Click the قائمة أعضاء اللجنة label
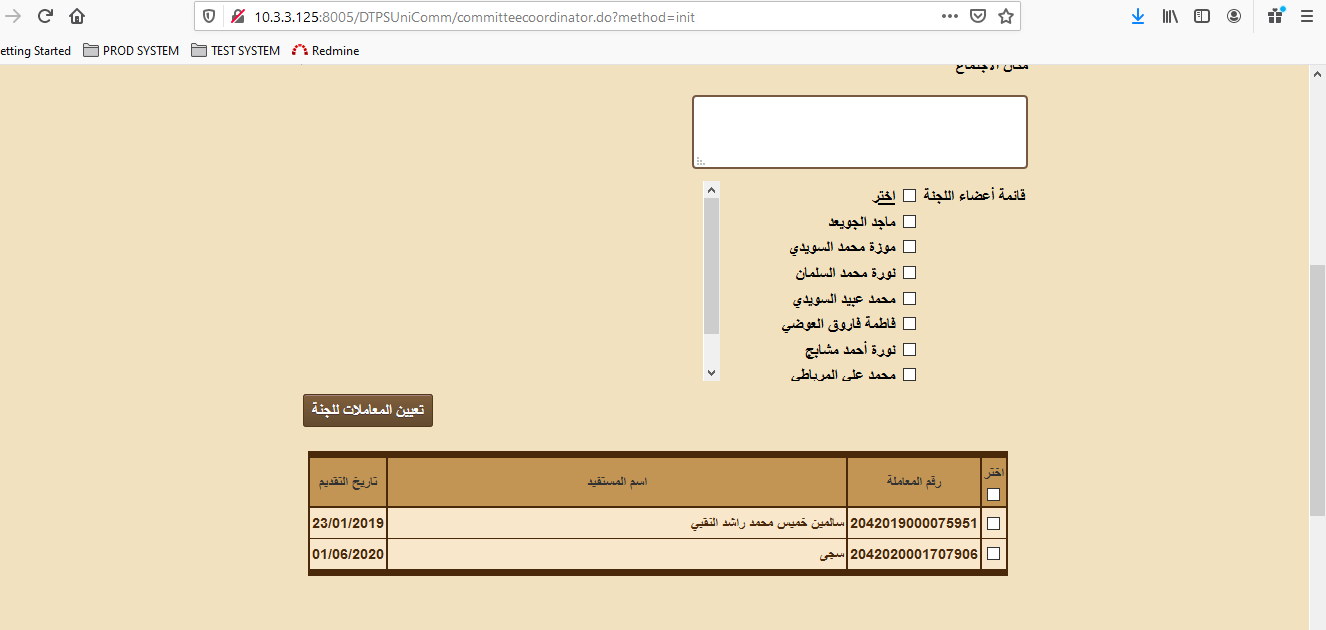The width and height of the screenshot is (1326, 630). tap(974, 196)
